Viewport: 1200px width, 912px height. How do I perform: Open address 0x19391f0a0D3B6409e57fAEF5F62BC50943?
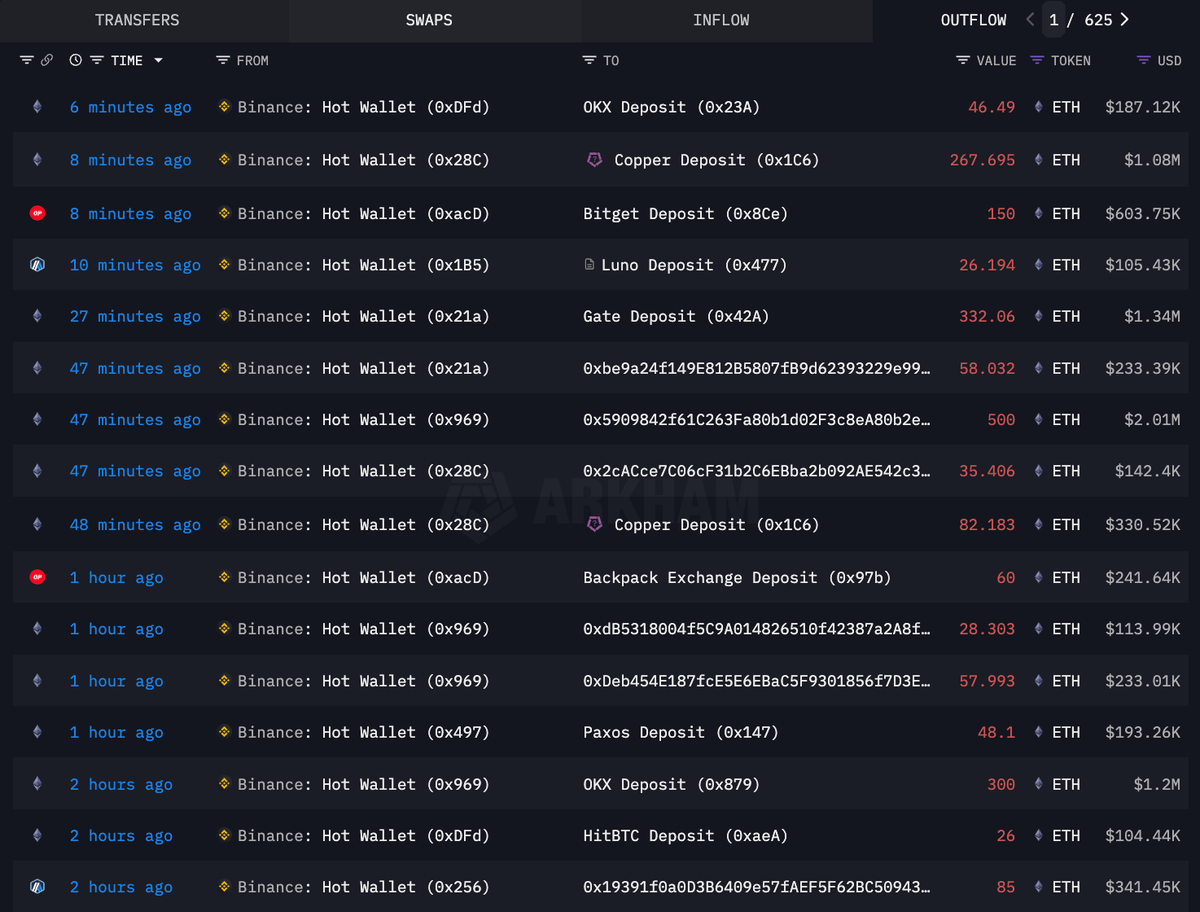(x=757, y=887)
